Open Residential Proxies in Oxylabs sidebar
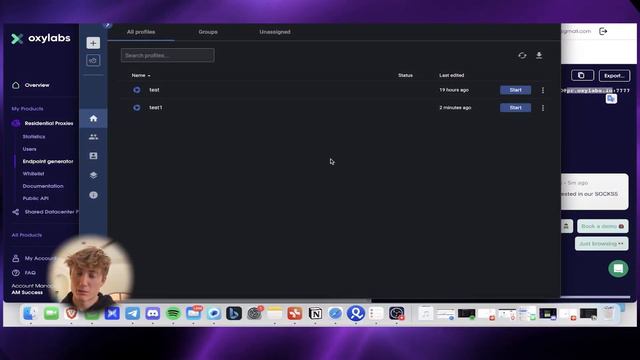 [x=49, y=123]
